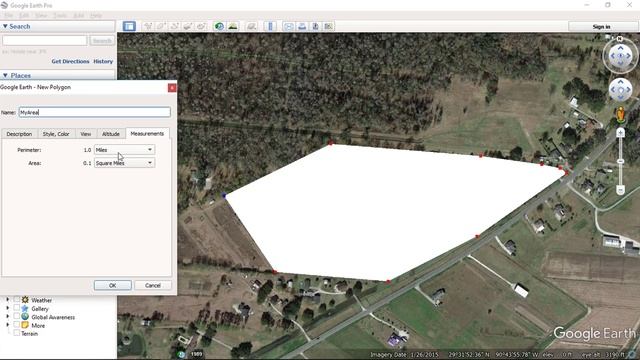Click the Search button
This screenshot has width=640, height=360.
coord(102,40)
